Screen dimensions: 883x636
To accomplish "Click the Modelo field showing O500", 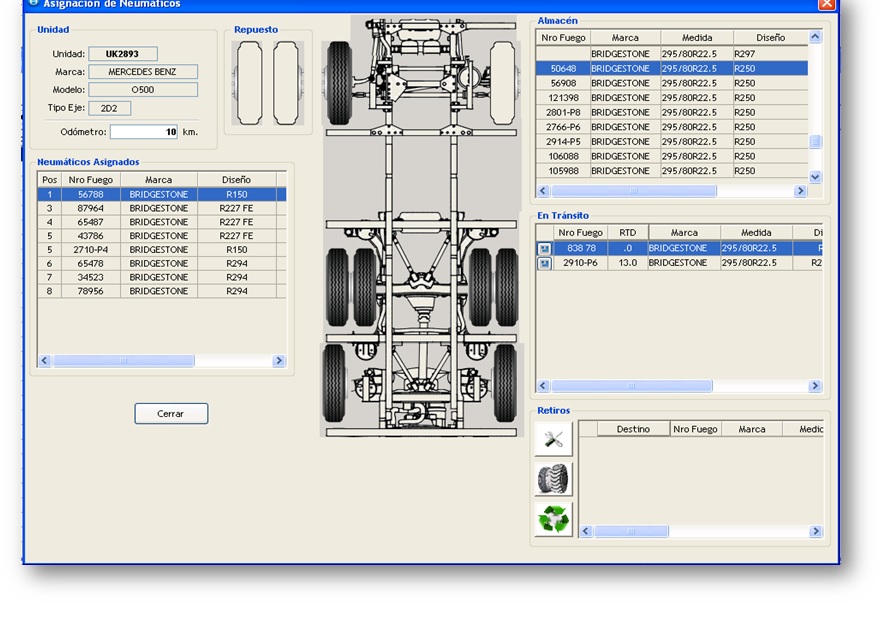I will pos(143,90).
